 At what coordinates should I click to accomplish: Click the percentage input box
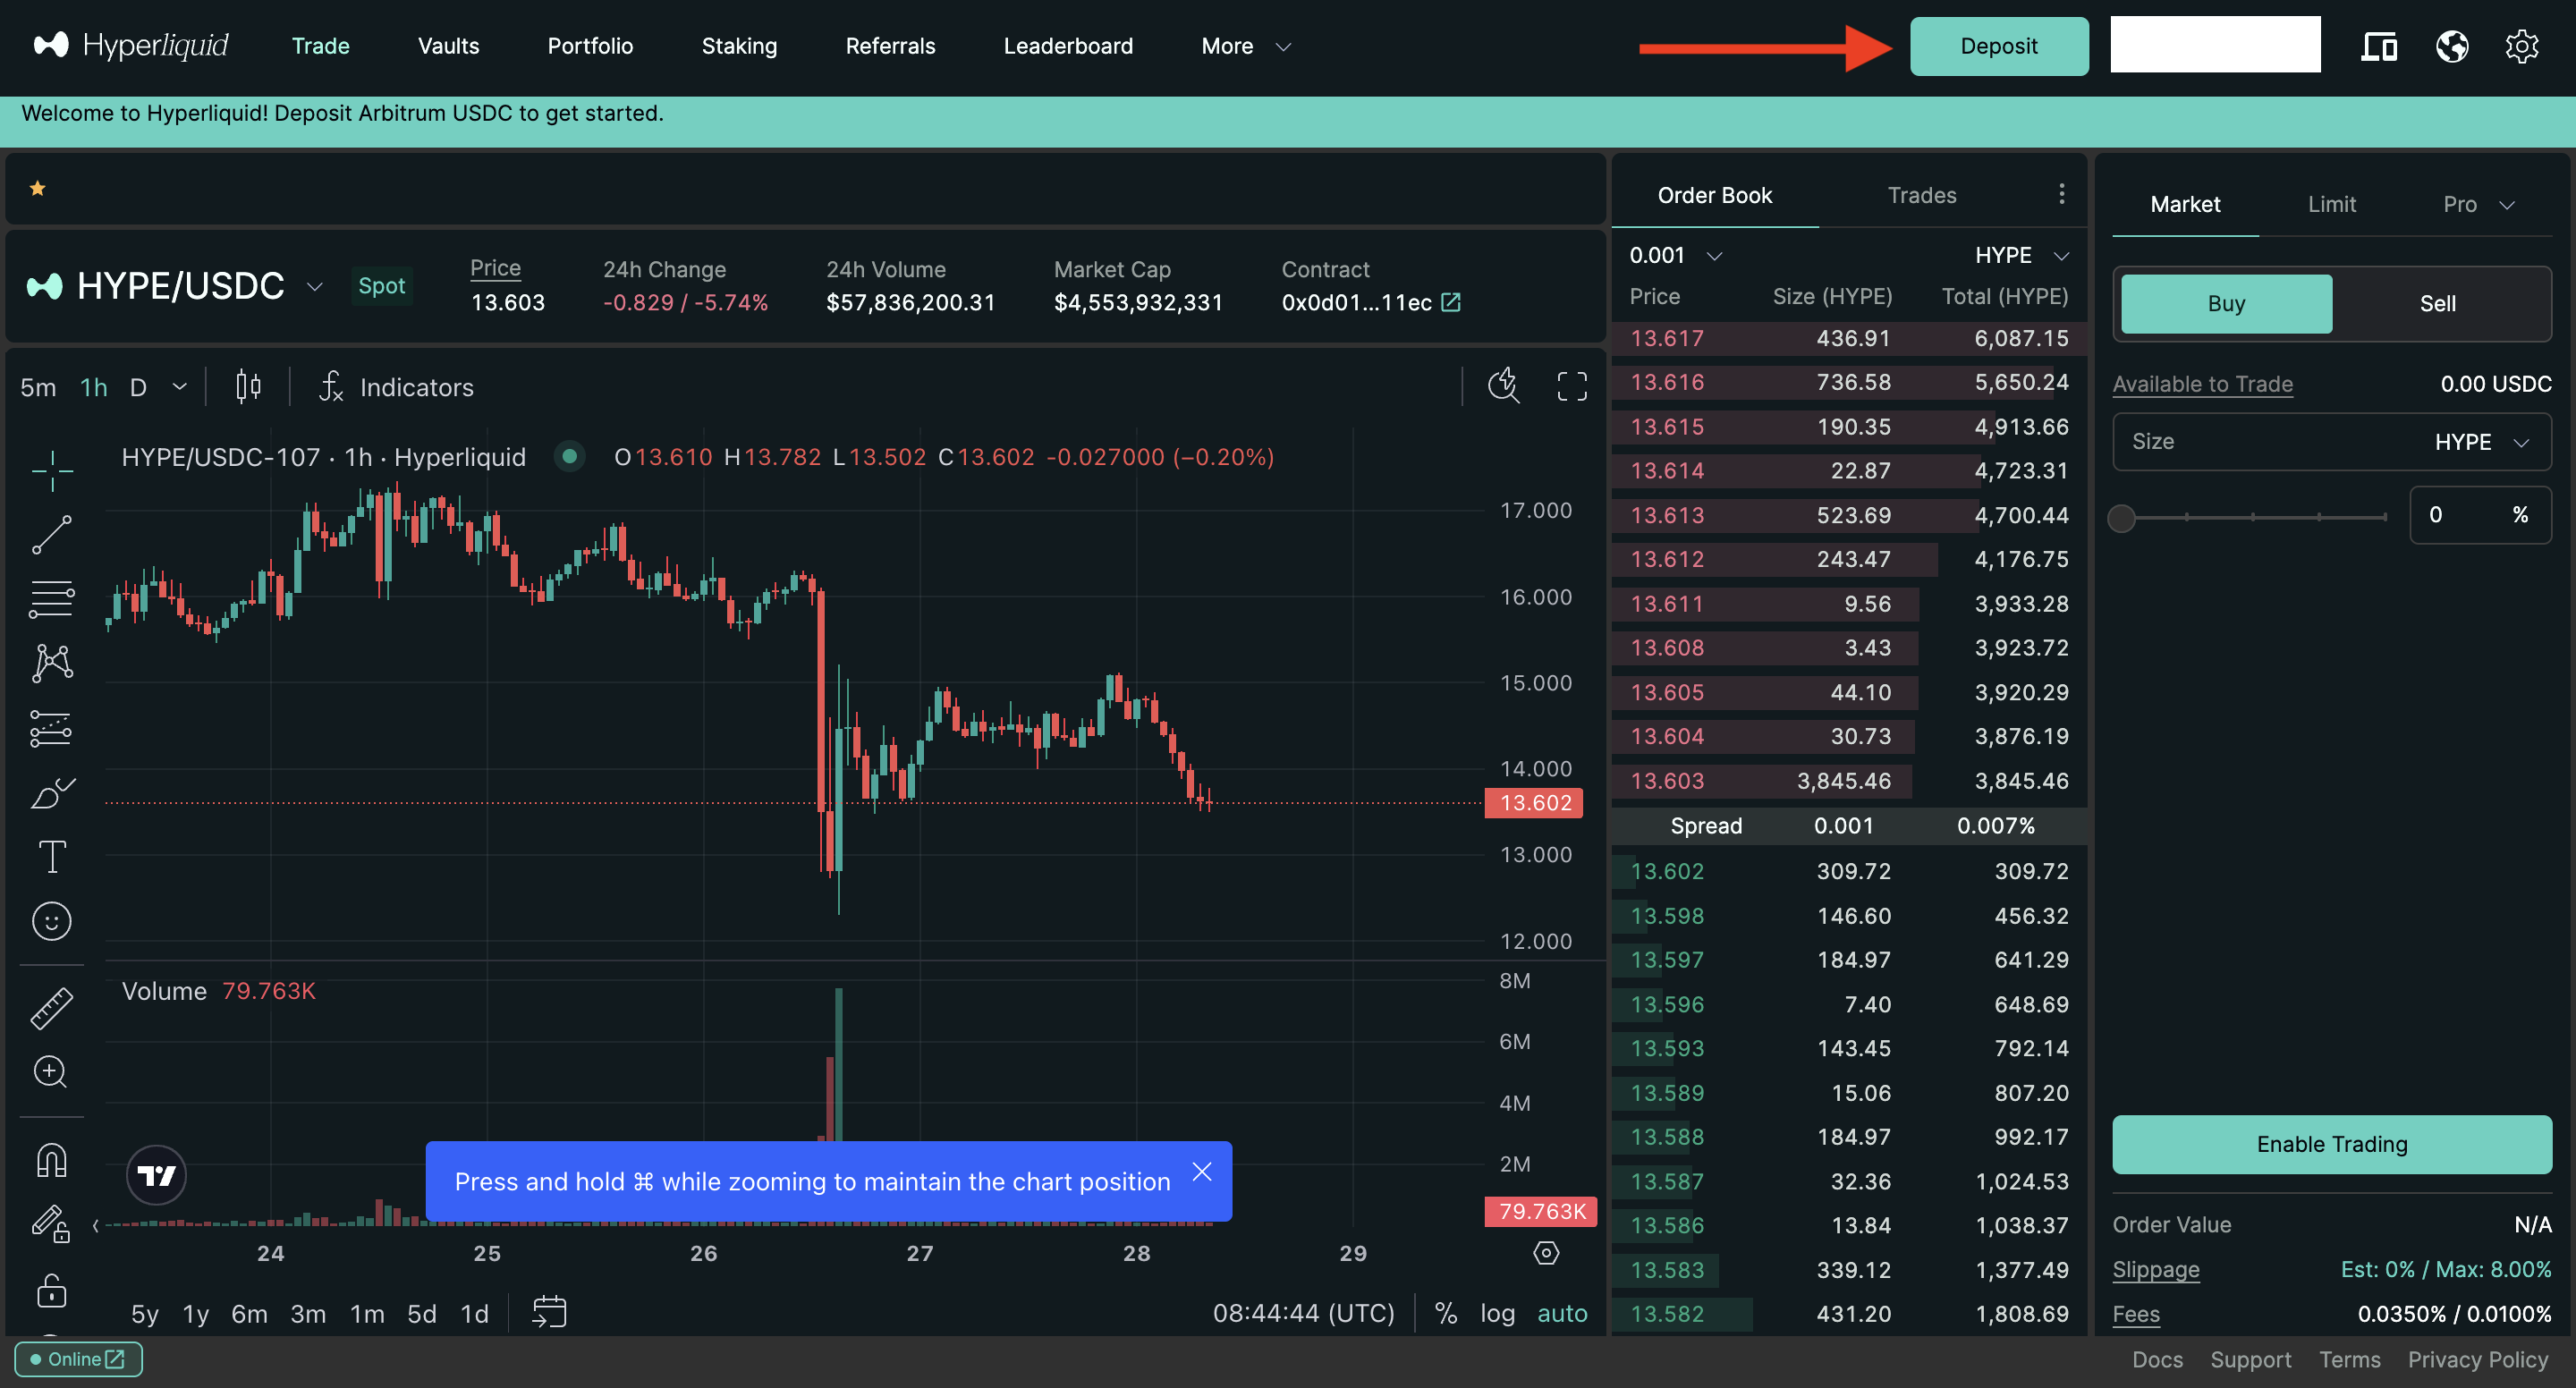click(2480, 514)
